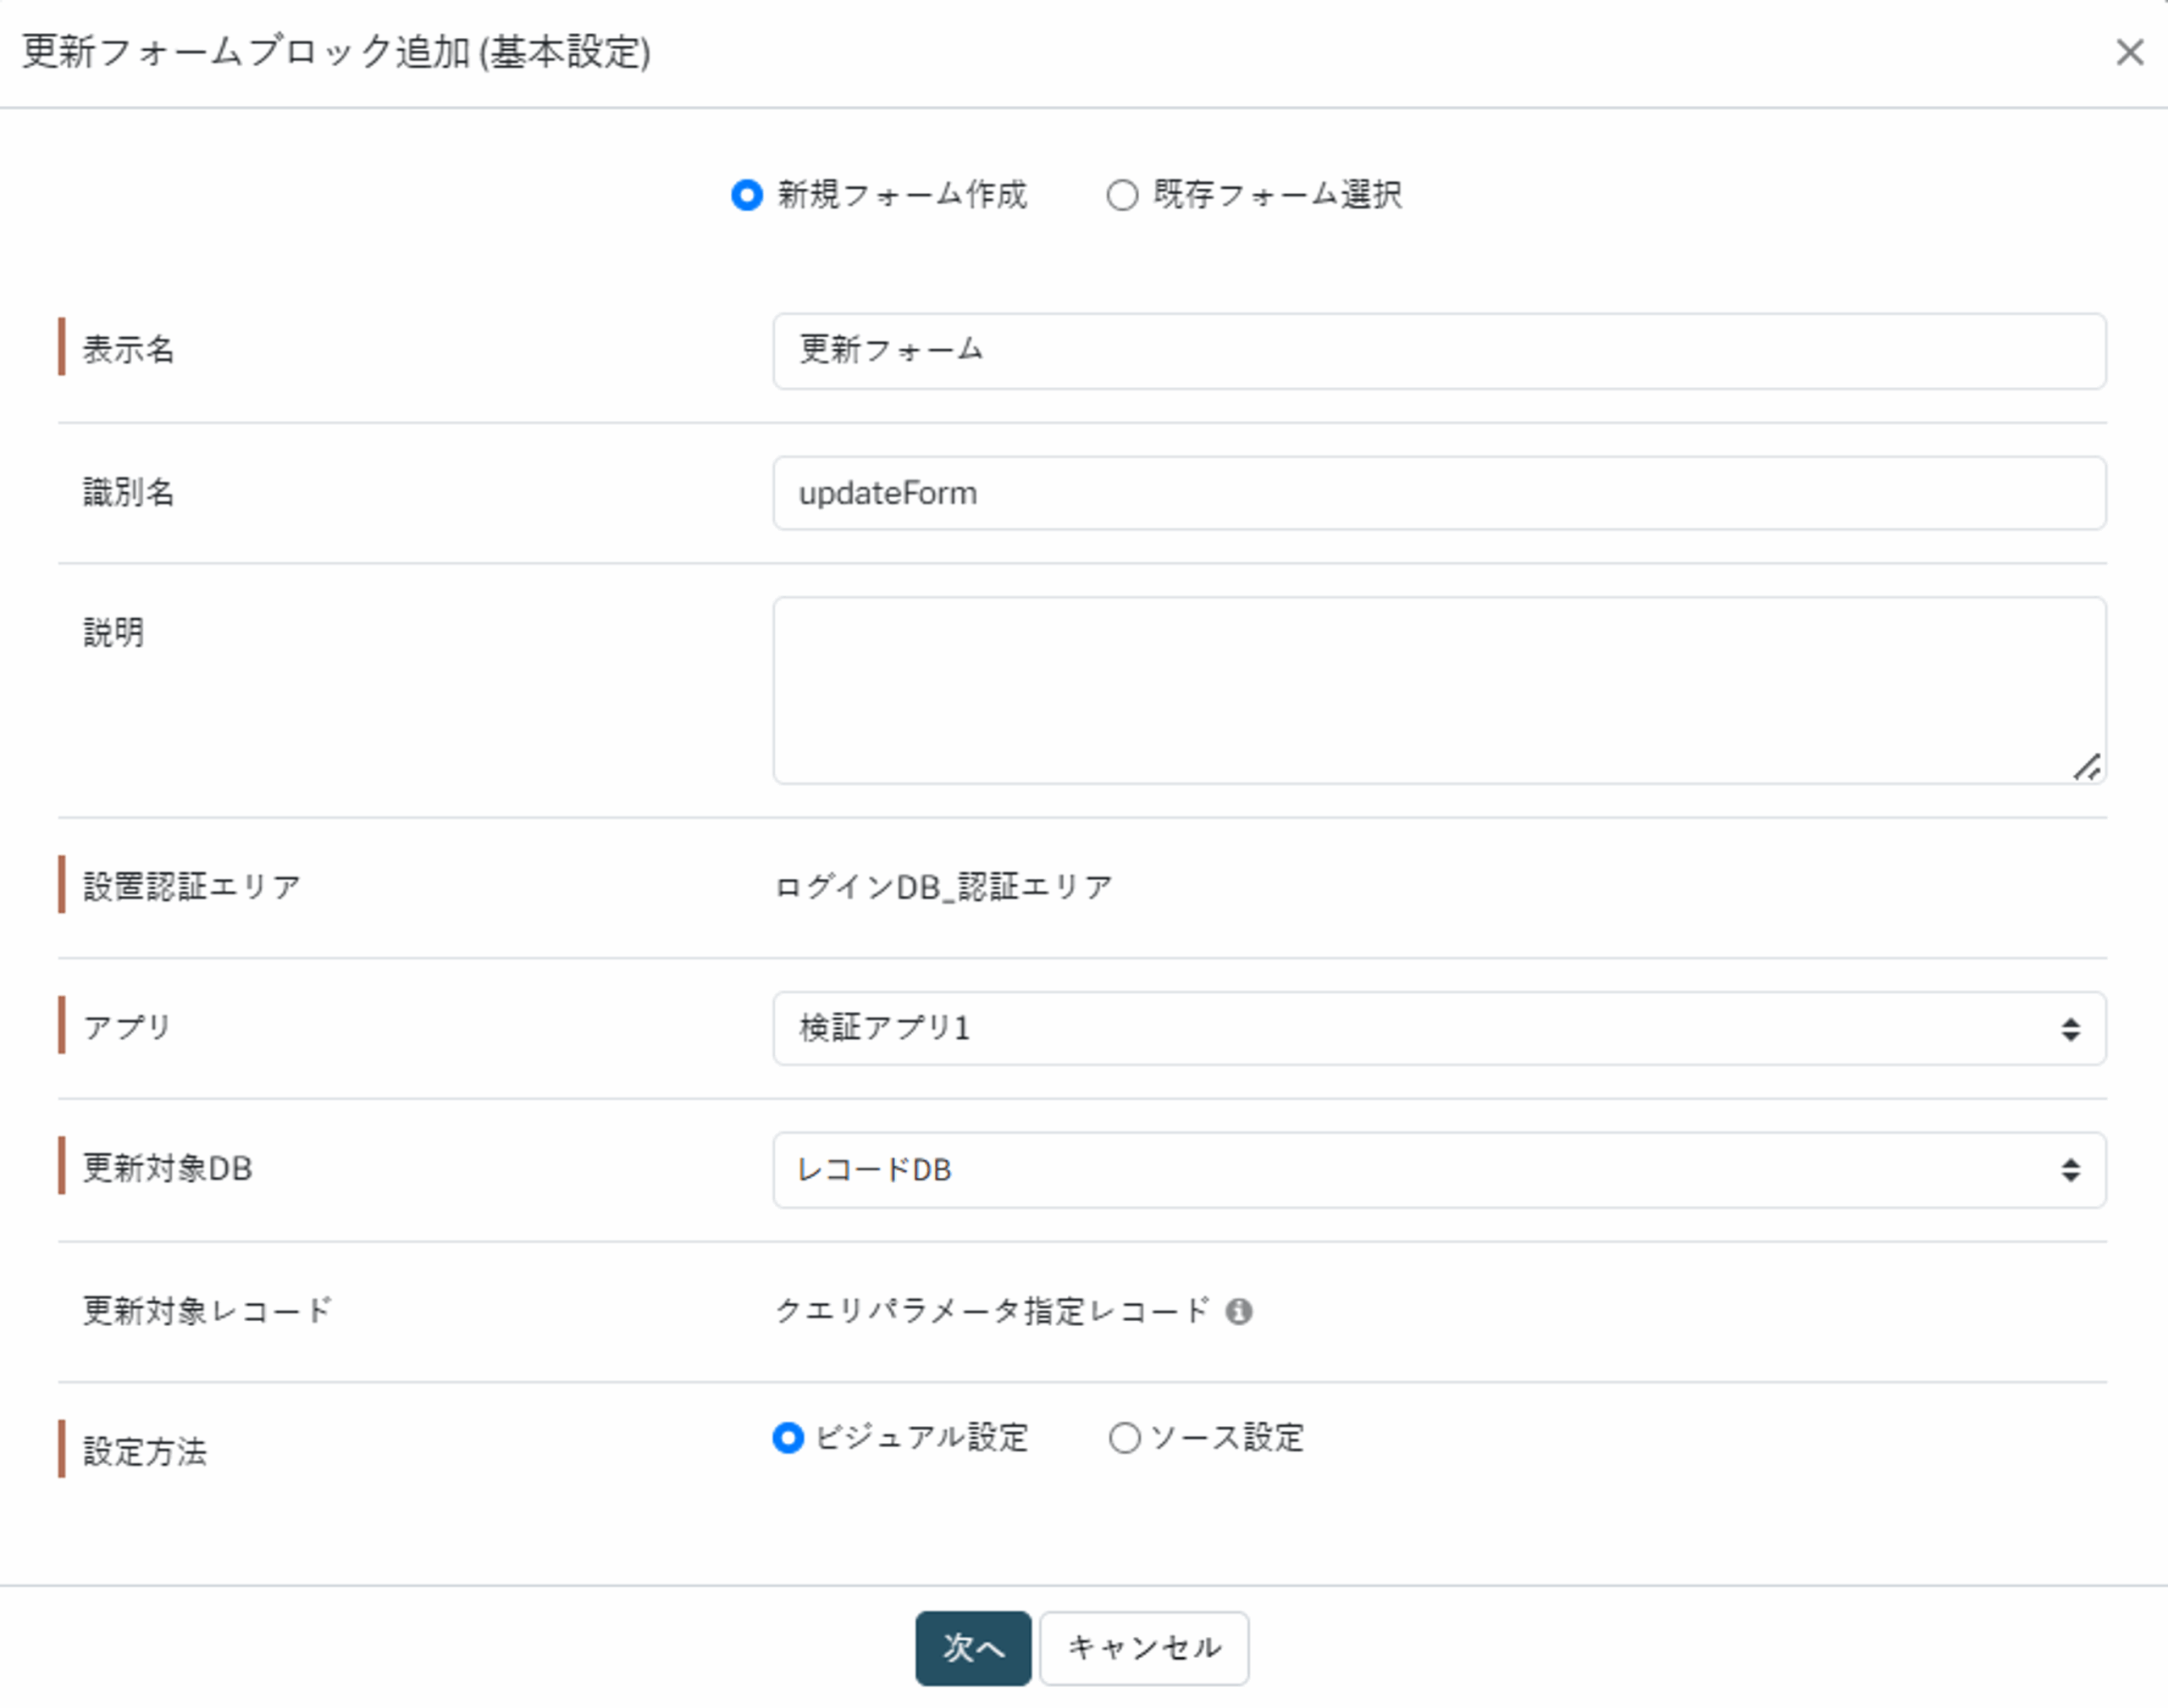
Task: Close the dialog with X icon
Action: (x=2129, y=52)
